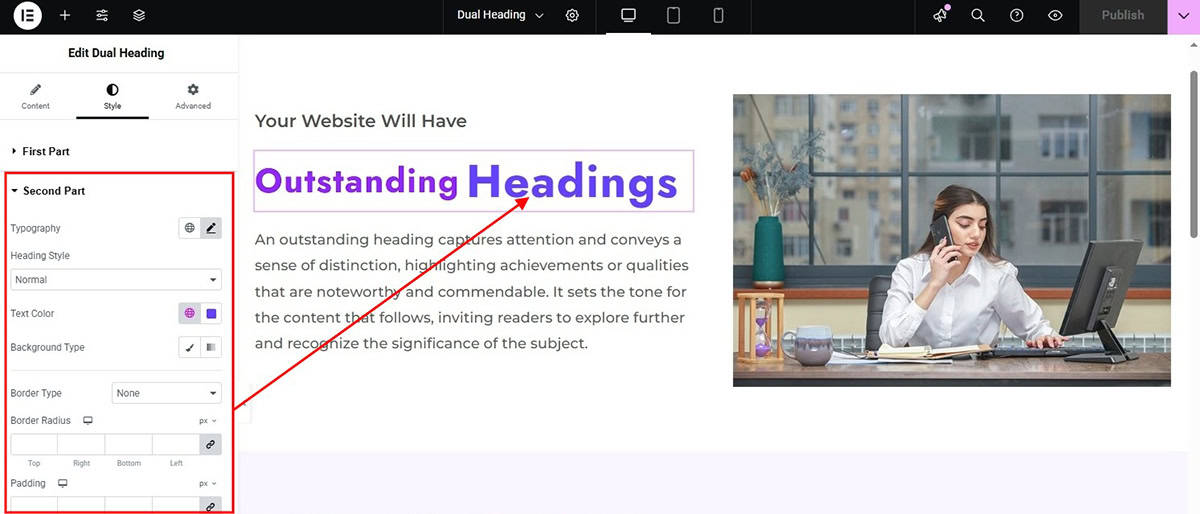Click the plus Add Element icon
Screen dimensions: 1200x514
click(65, 16)
